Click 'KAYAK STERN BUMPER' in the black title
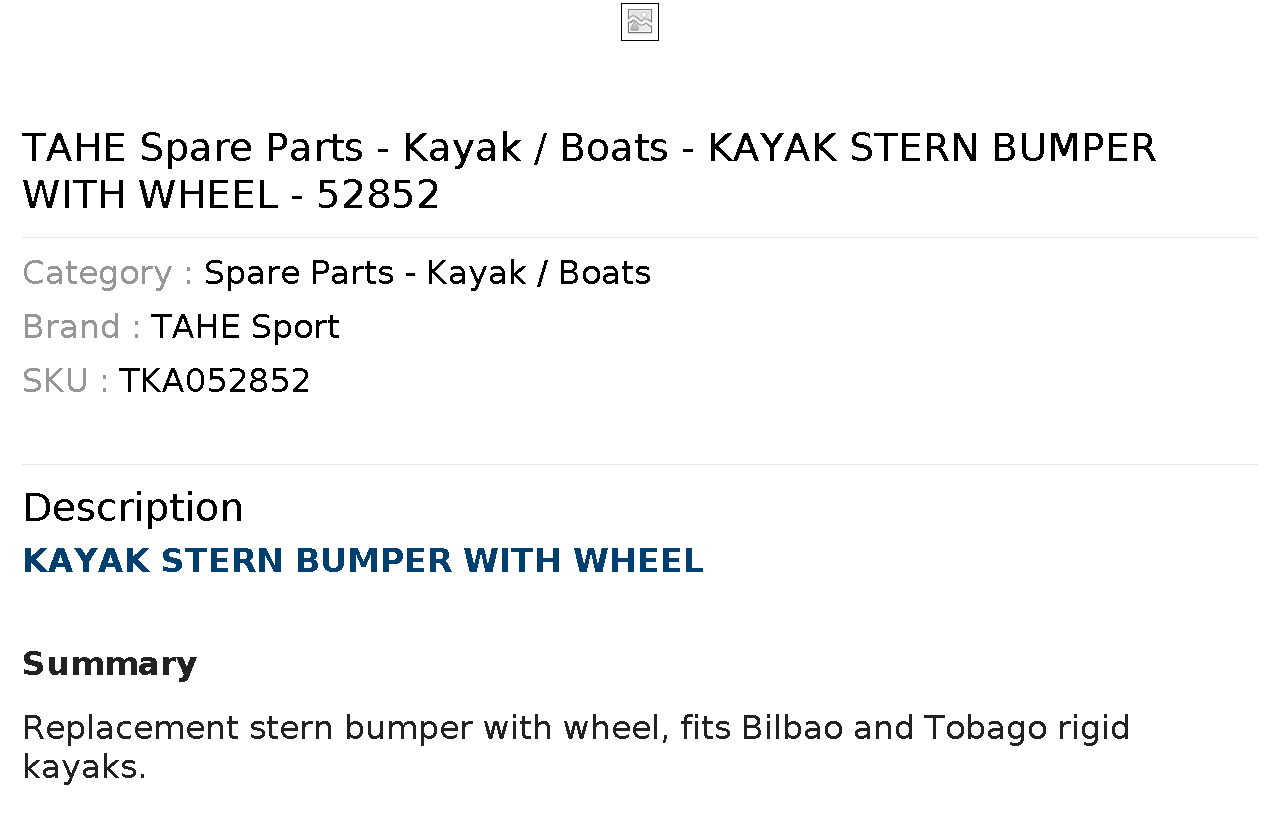 tap(932, 148)
